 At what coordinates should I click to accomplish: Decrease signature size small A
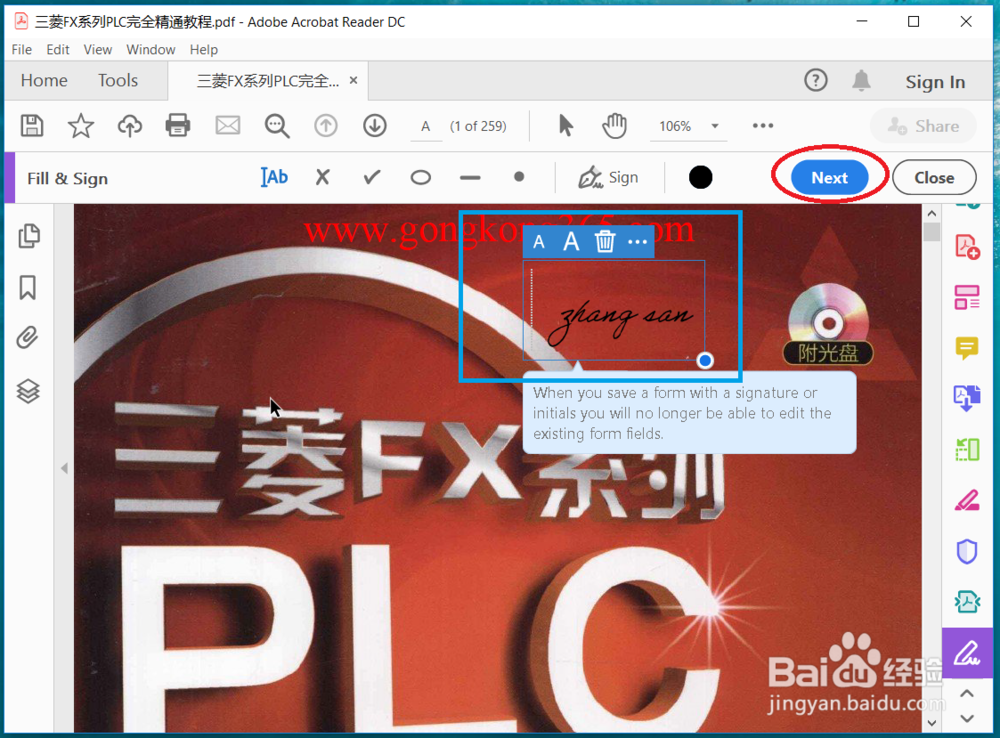pyautogui.click(x=539, y=242)
